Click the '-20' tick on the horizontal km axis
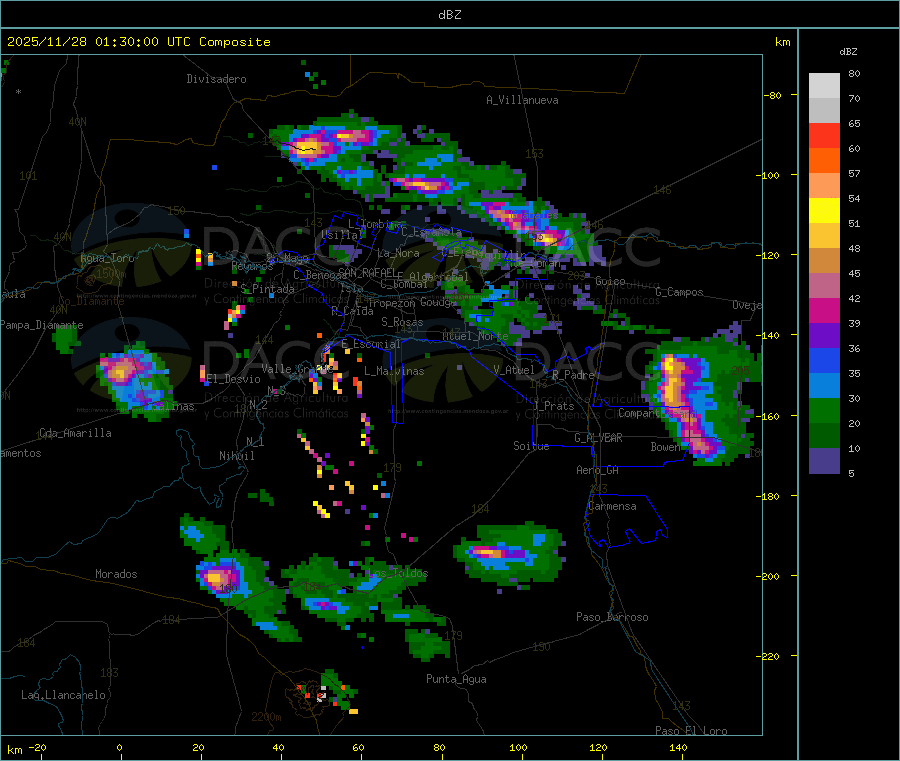 (37, 747)
